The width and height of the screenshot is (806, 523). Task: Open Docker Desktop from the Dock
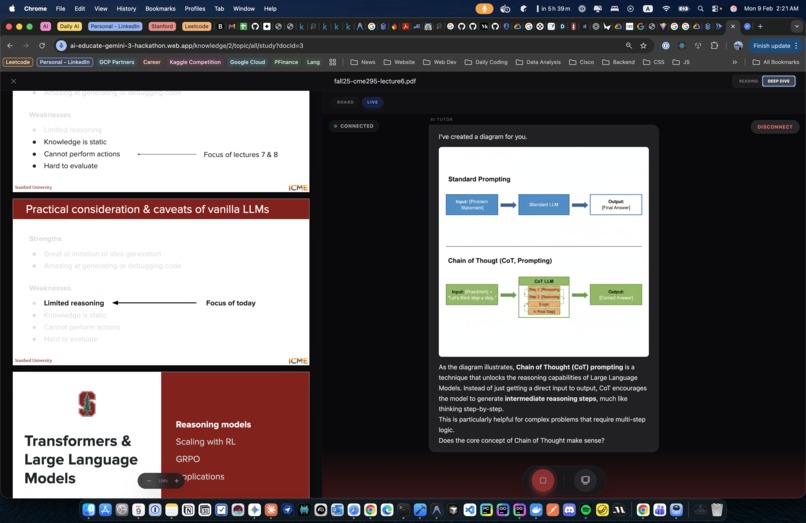pos(536,510)
